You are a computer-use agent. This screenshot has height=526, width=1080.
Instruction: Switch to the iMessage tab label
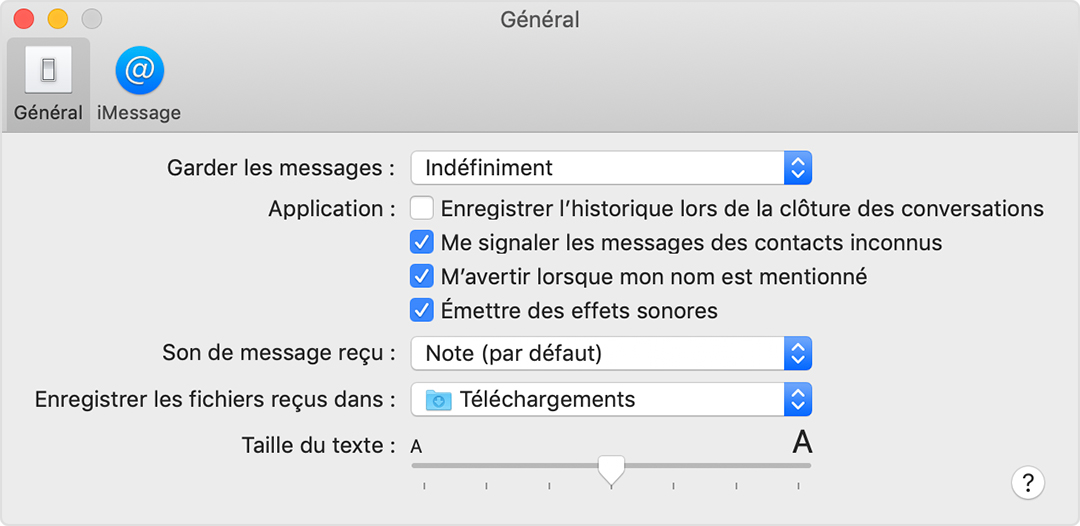pyautogui.click(x=139, y=113)
